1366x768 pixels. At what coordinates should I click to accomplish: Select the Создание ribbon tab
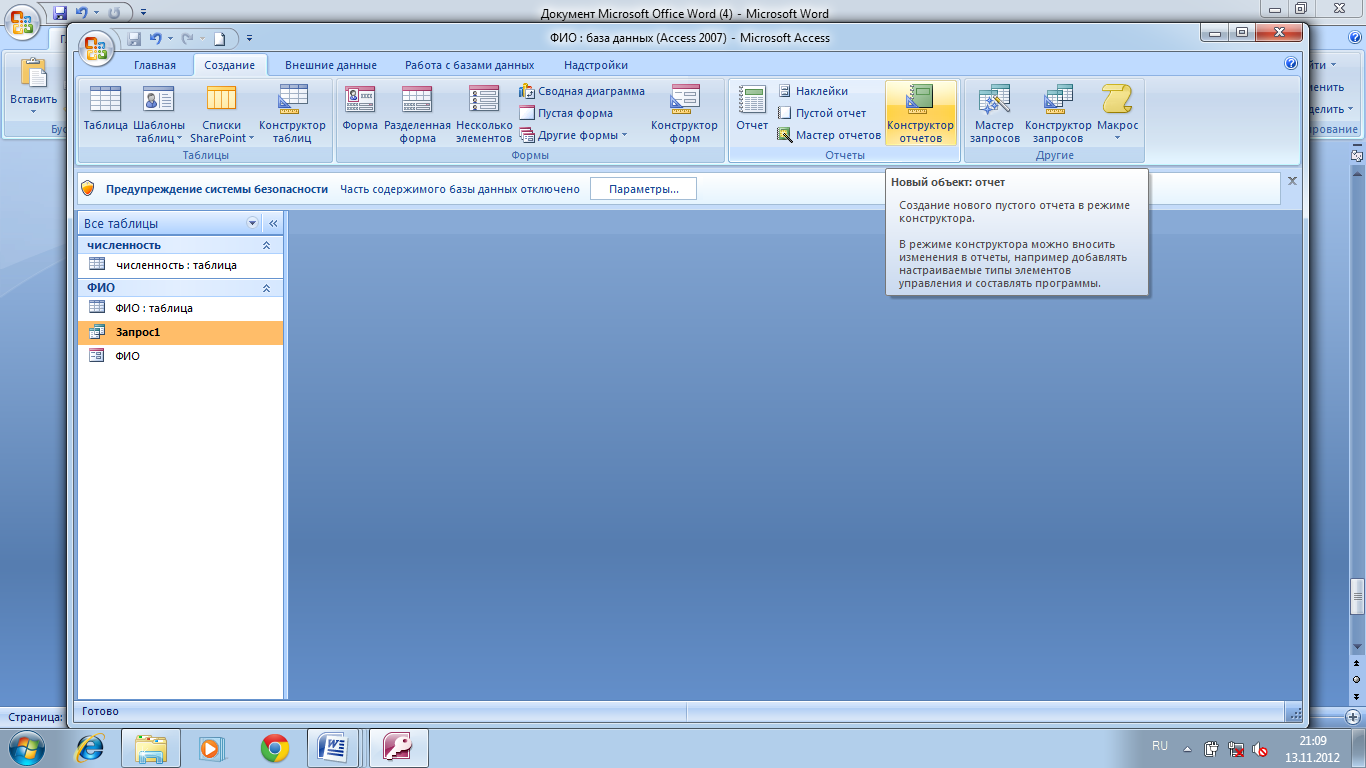230,65
